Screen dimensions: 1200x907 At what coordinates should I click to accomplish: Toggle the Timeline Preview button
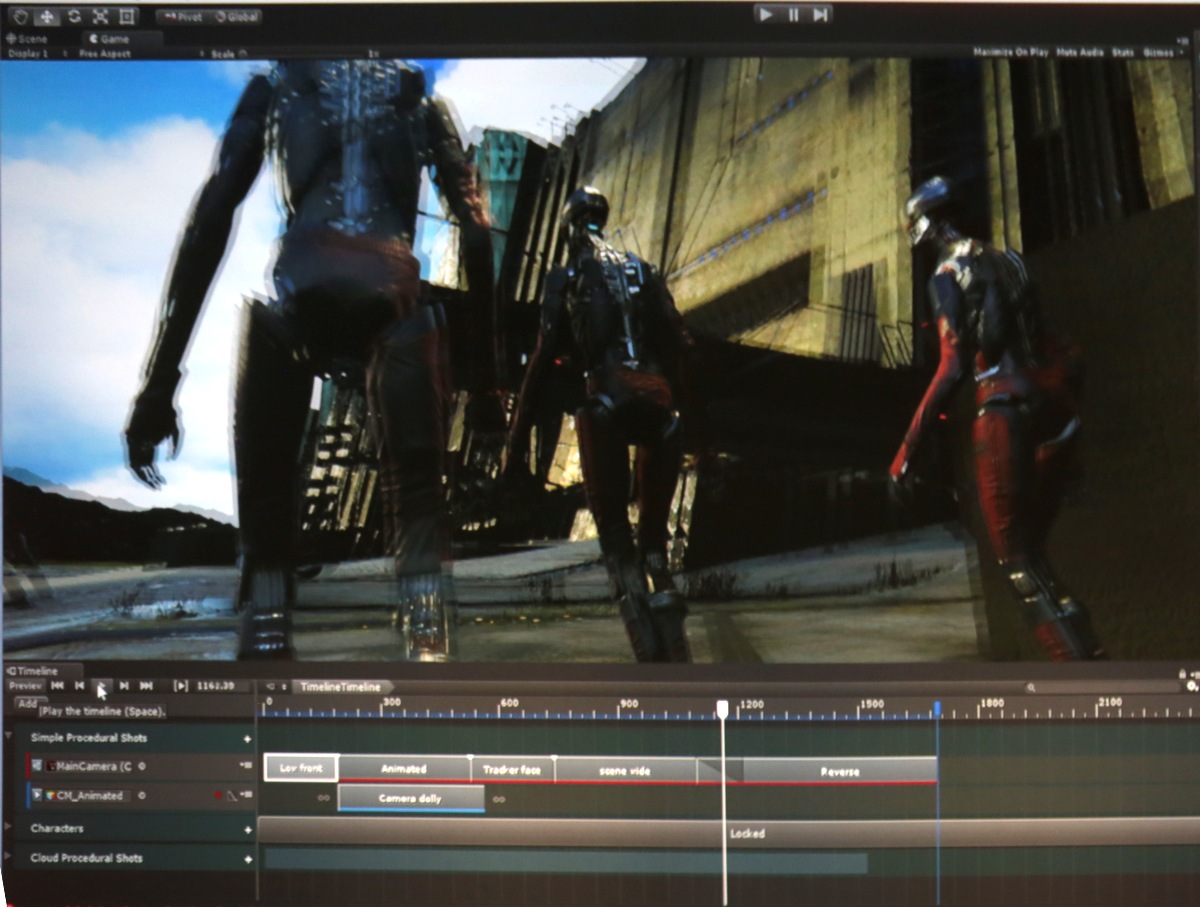(x=25, y=686)
